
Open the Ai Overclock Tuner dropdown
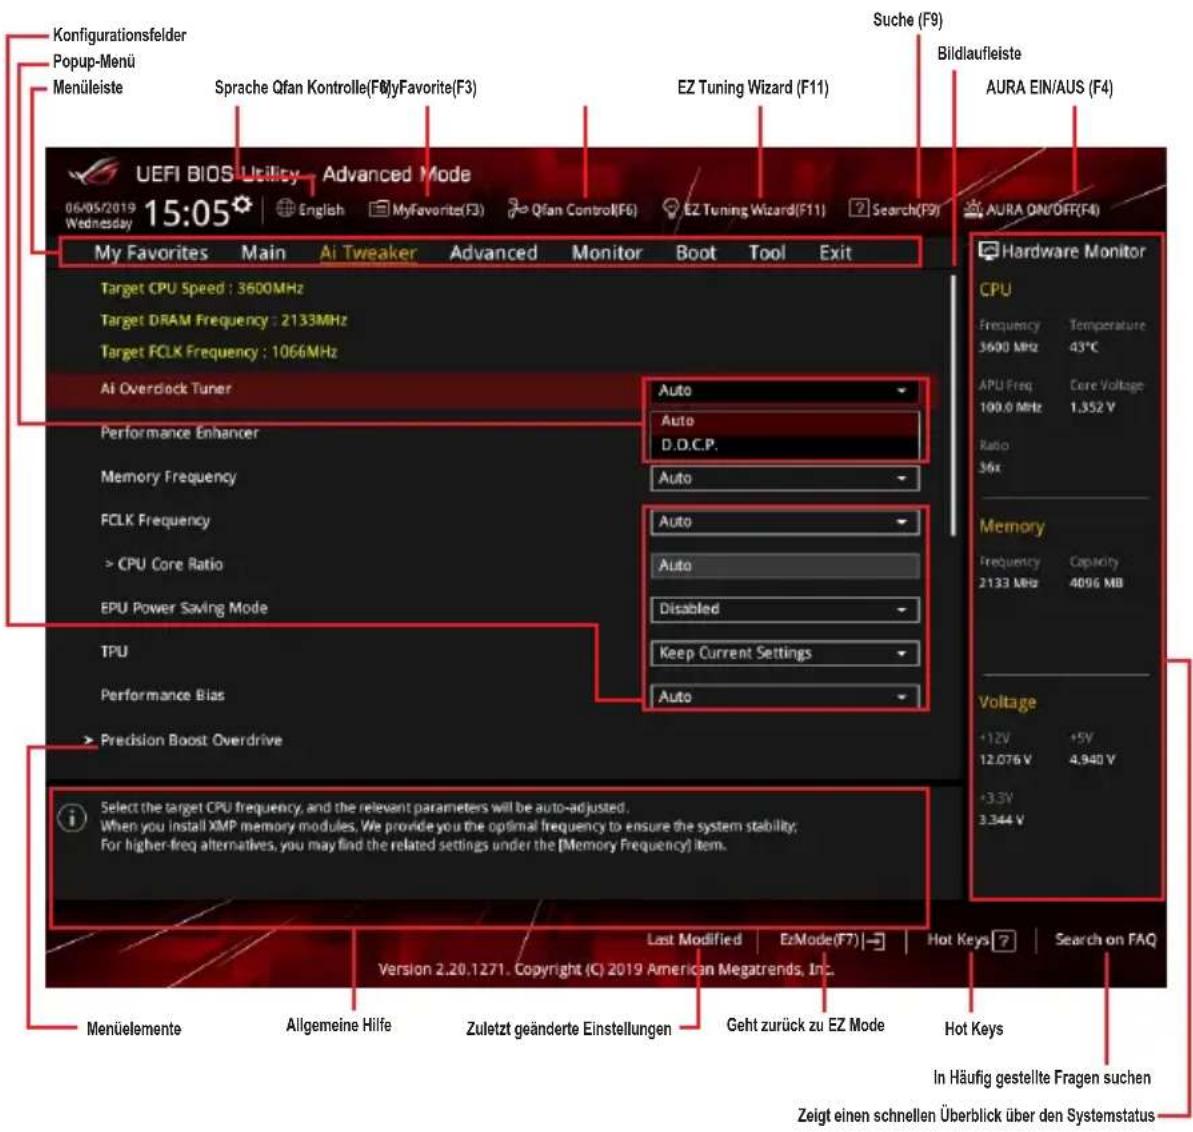click(784, 390)
